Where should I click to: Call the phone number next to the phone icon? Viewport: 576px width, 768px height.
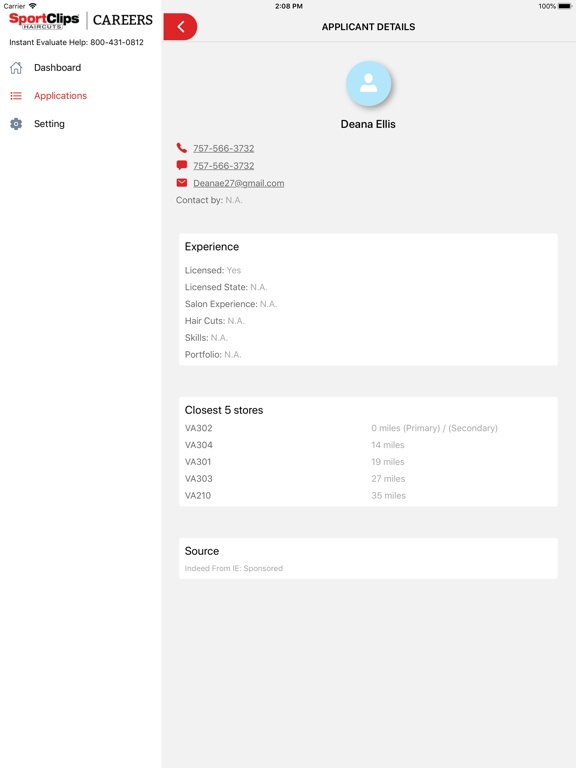tap(223, 148)
